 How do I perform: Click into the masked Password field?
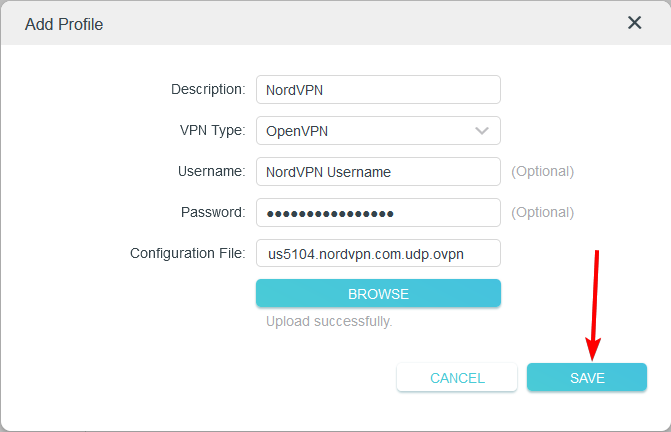click(x=377, y=213)
